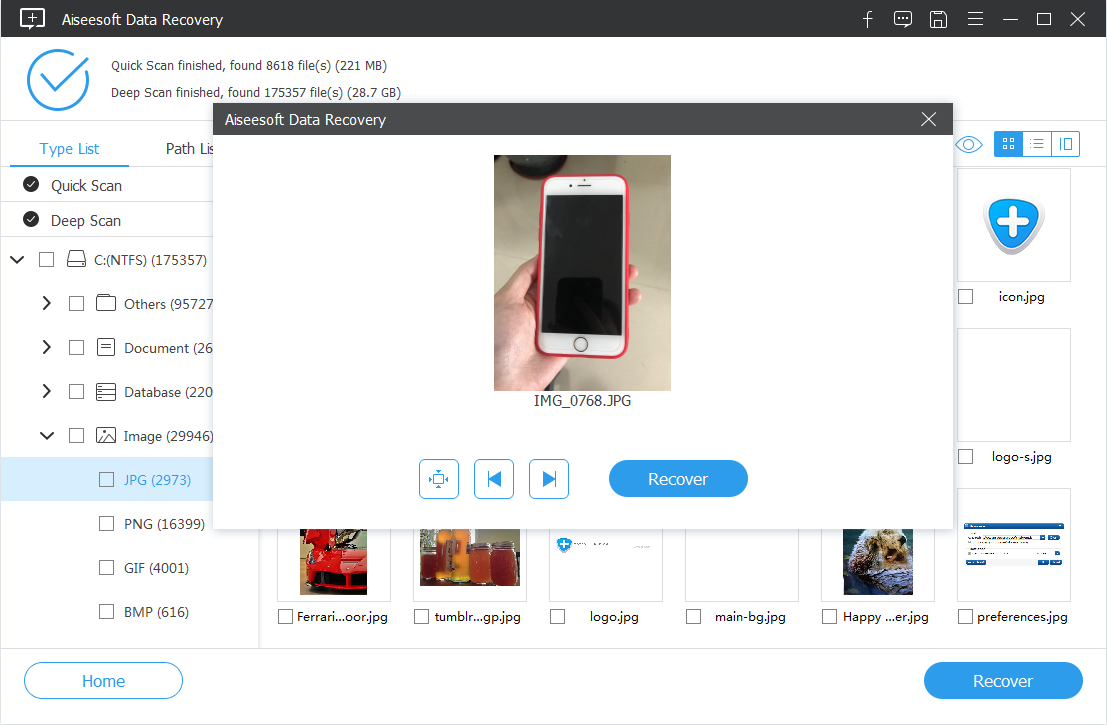Check the Database category checkbox
Image resolution: width=1107 pixels, height=725 pixels.
76,392
